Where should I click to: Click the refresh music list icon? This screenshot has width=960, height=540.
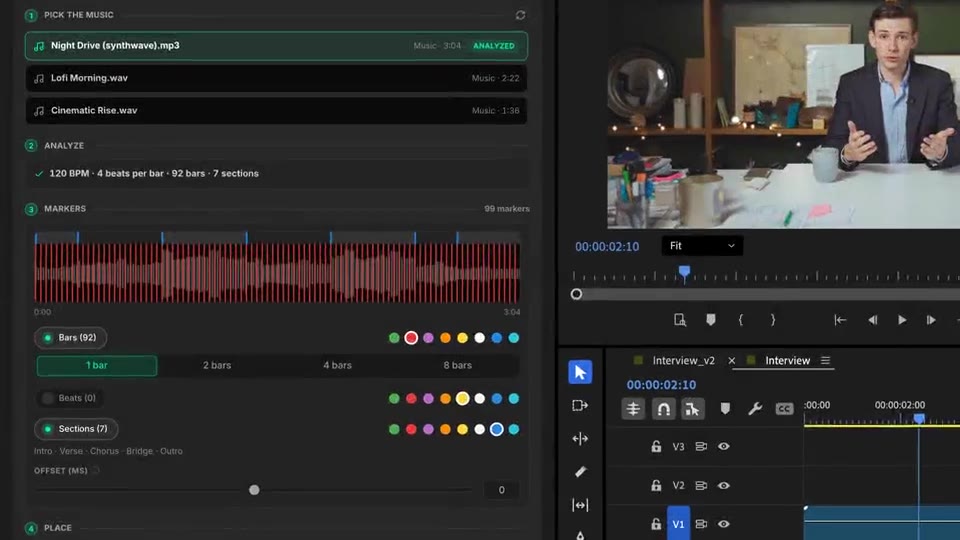pyautogui.click(x=520, y=15)
